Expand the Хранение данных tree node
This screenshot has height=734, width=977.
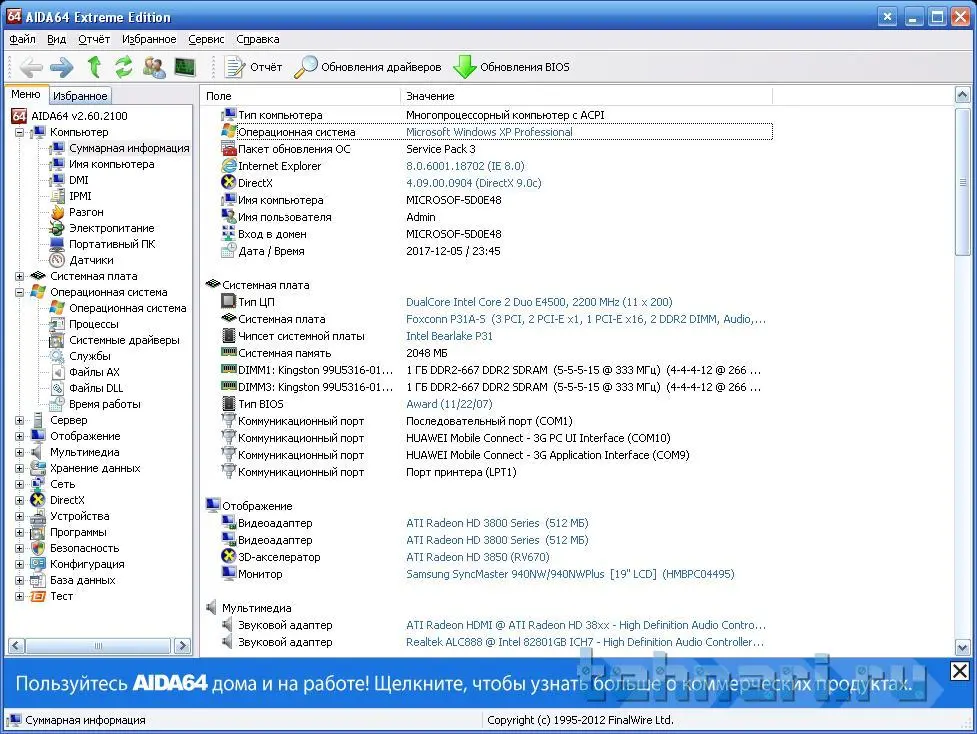tap(19, 469)
